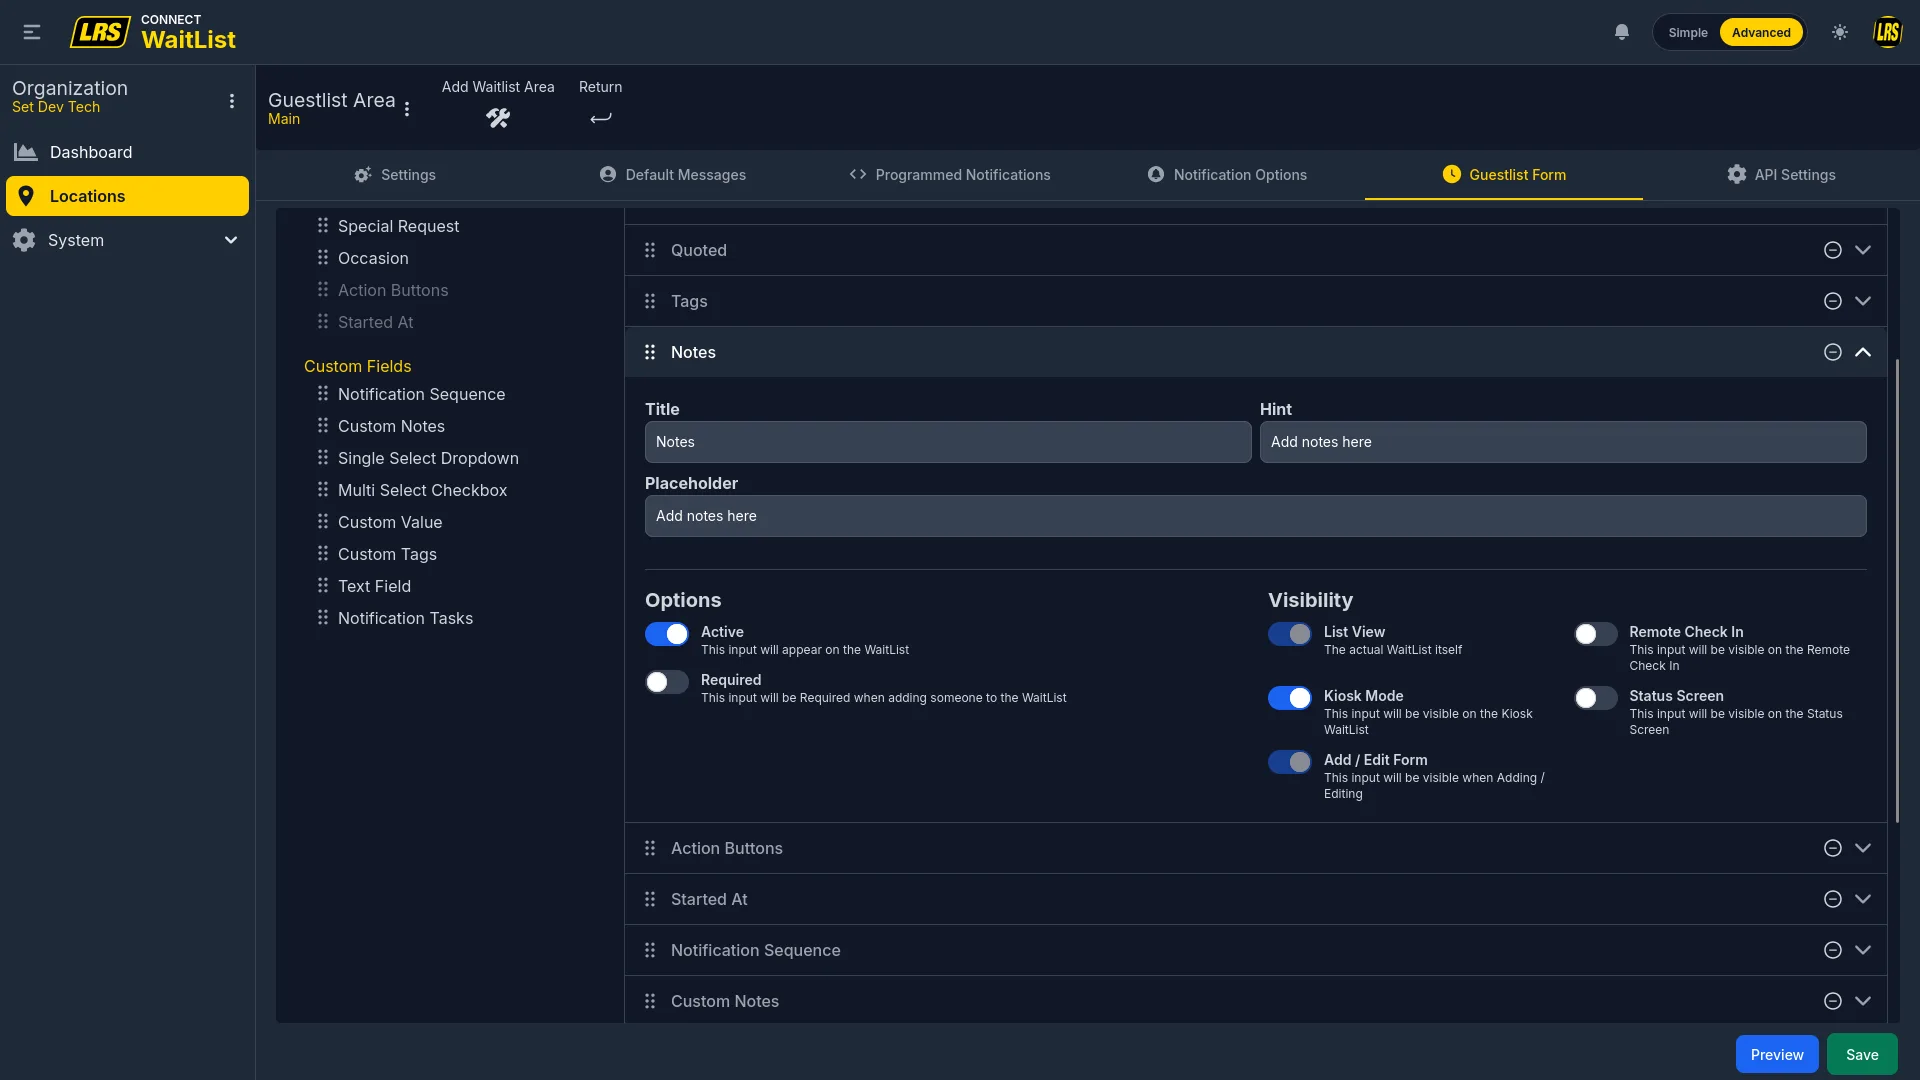Expand the Notification Sequence field section

[1863, 950]
